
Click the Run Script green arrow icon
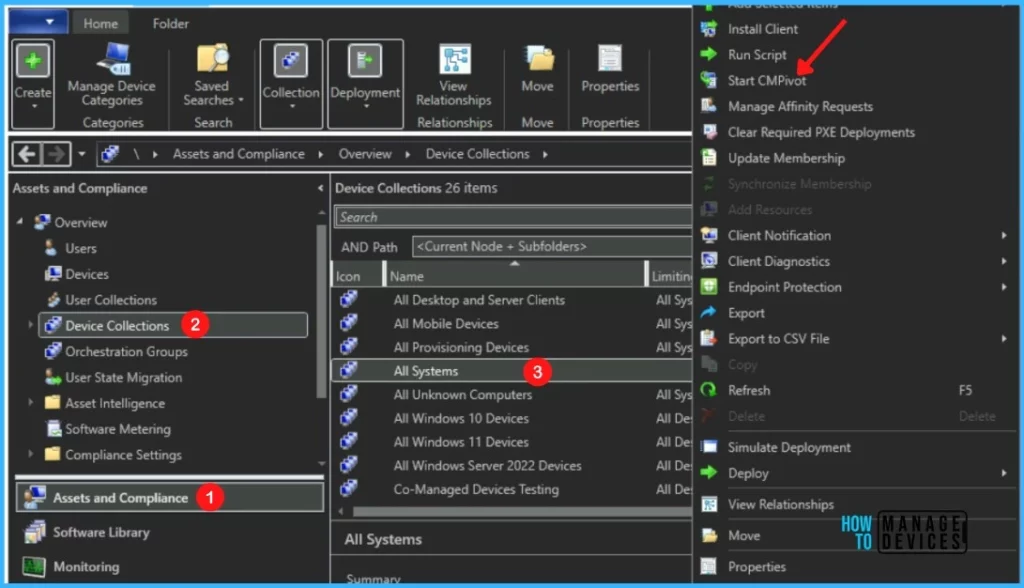click(x=709, y=55)
